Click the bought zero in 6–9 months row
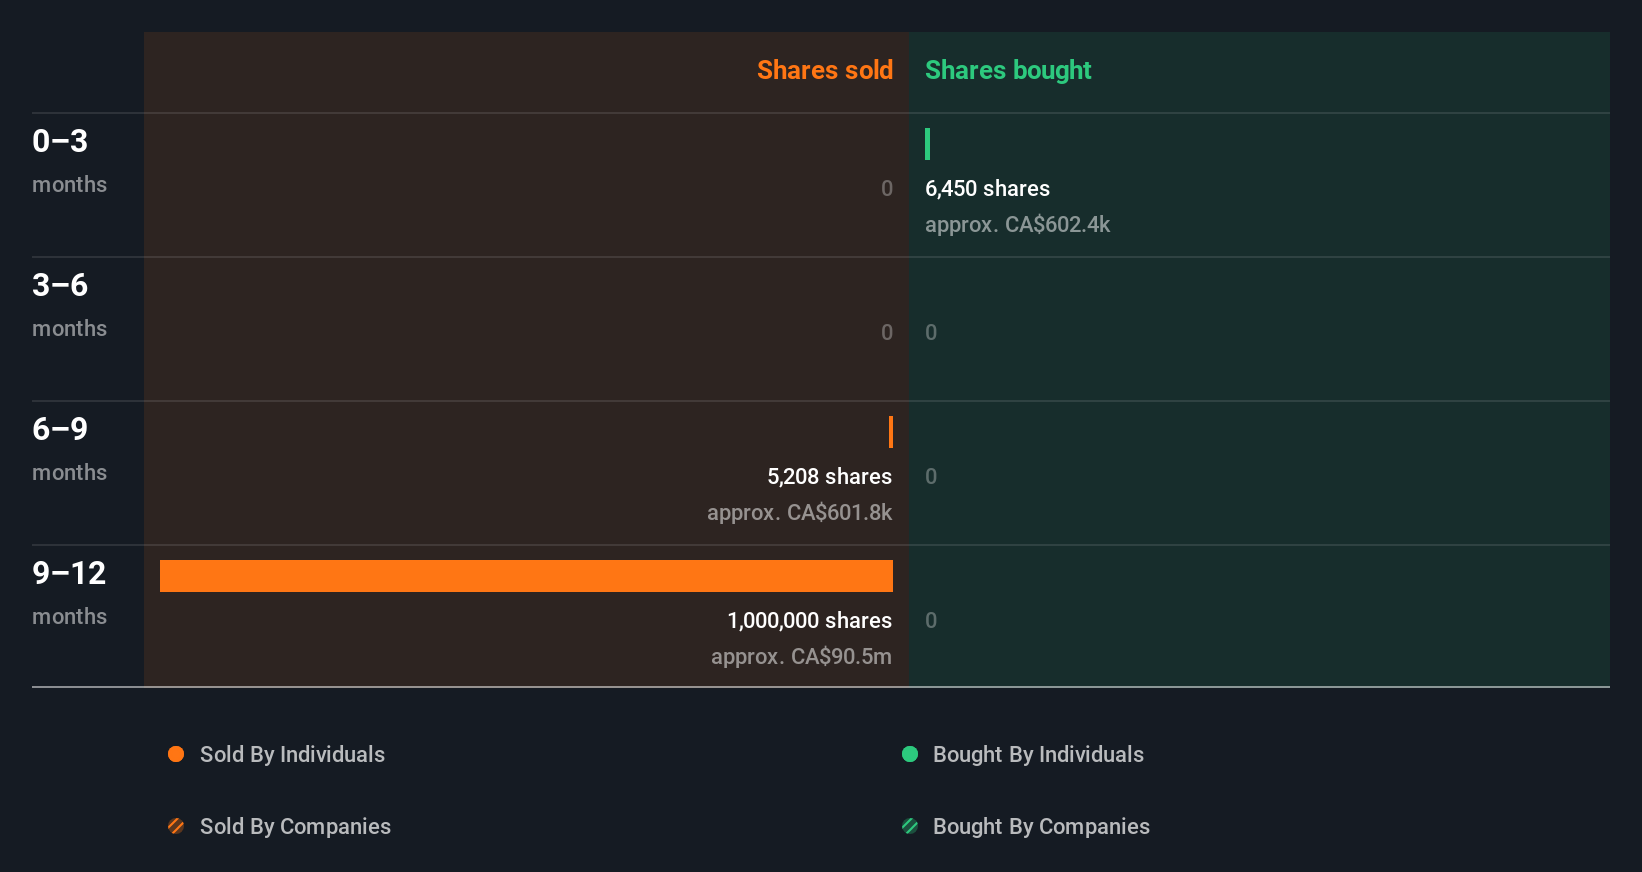 (x=931, y=476)
